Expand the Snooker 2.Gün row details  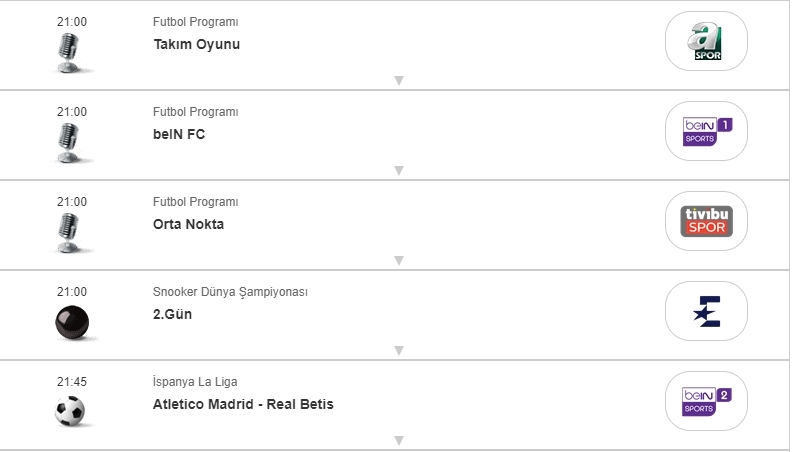398,351
